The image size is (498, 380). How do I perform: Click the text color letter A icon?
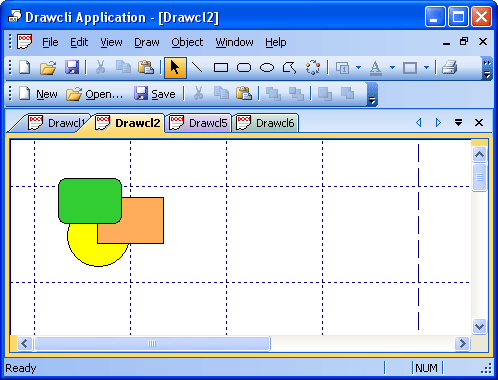[376, 68]
